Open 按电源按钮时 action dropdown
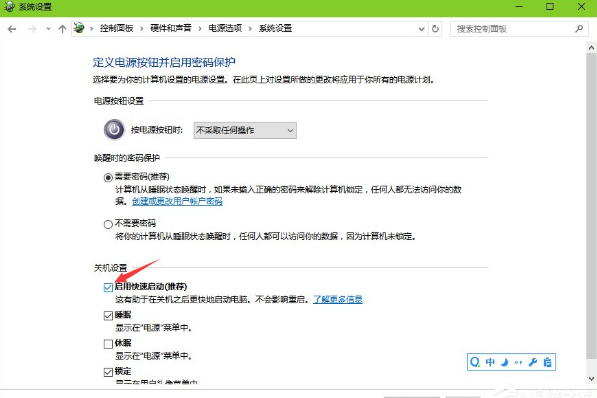 point(245,130)
